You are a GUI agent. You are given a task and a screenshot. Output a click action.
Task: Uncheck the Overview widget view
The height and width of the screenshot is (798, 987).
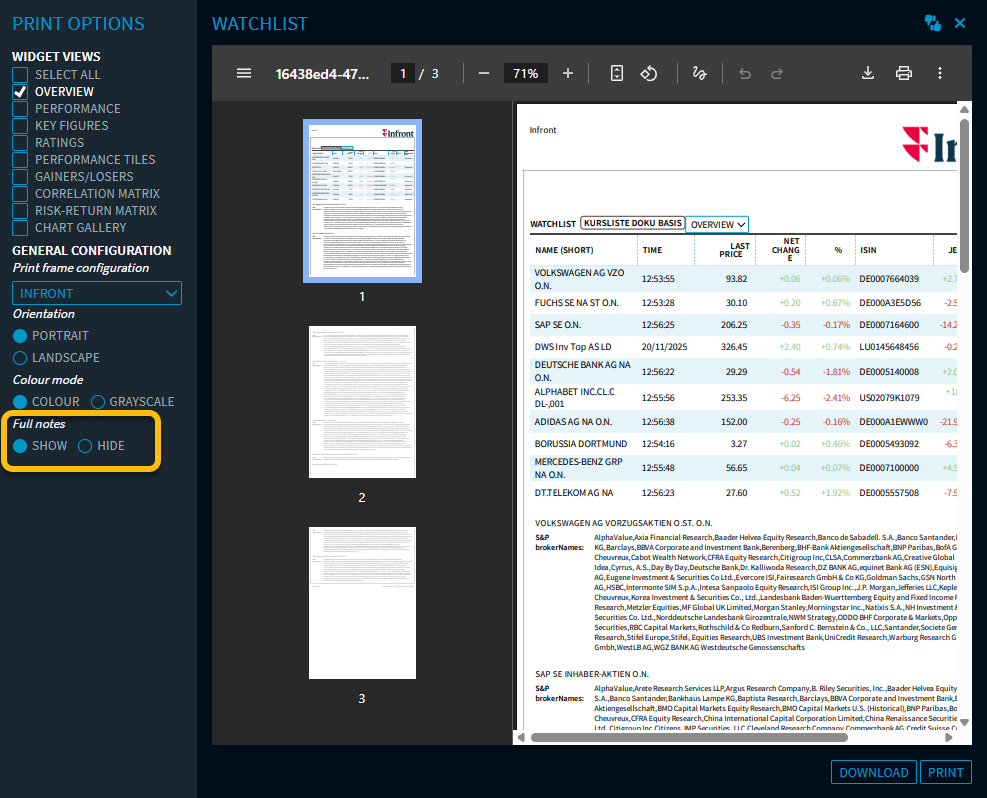(20, 92)
